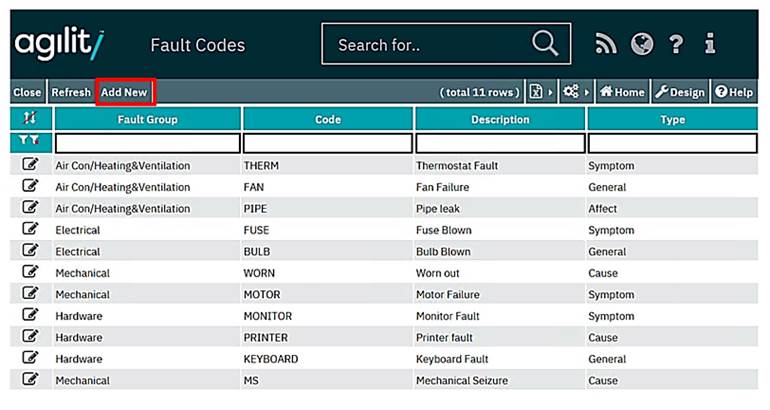Click the question mark help icon
The image size is (770, 410).
(676, 44)
